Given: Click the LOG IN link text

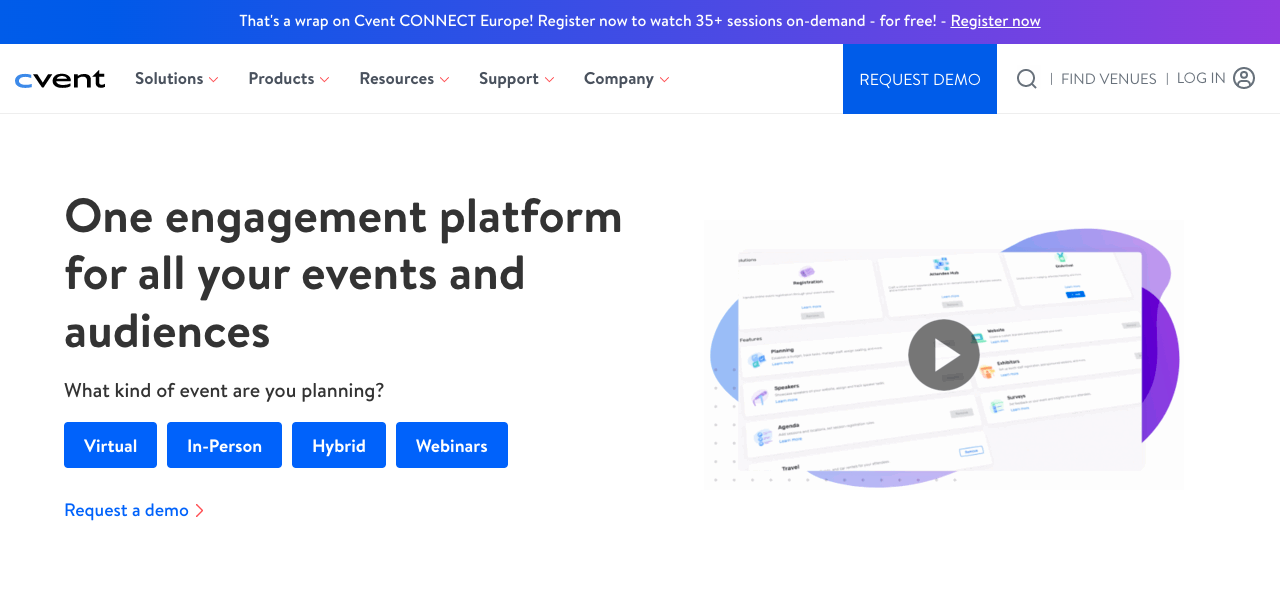Looking at the screenshot, I should tap(1201, 78).
